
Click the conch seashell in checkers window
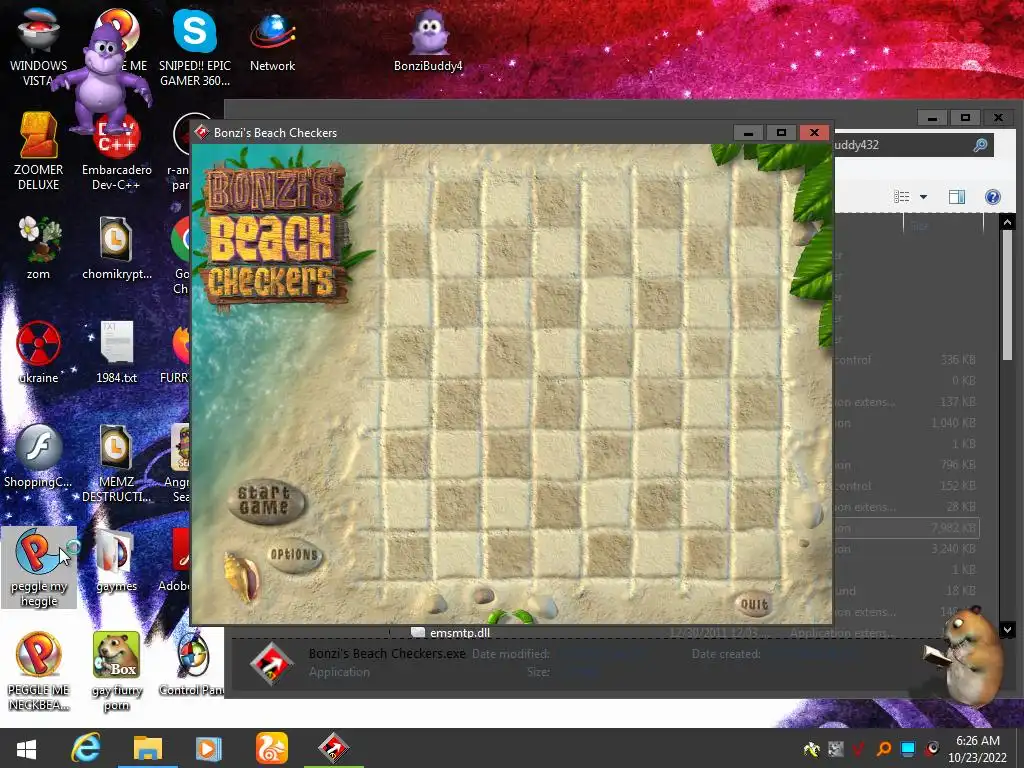point(242,577)
